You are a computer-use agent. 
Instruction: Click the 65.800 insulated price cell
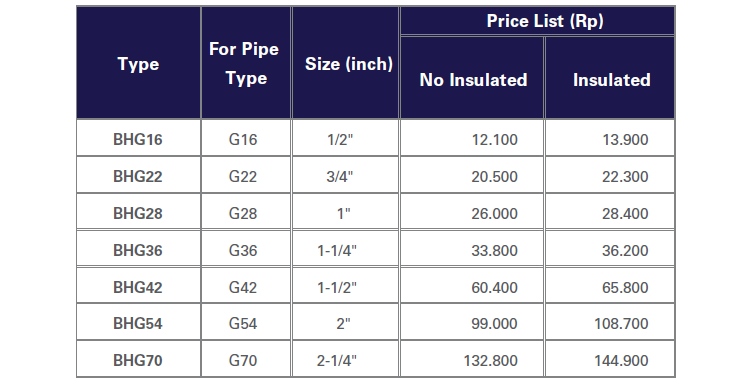(x=610, y=286)
